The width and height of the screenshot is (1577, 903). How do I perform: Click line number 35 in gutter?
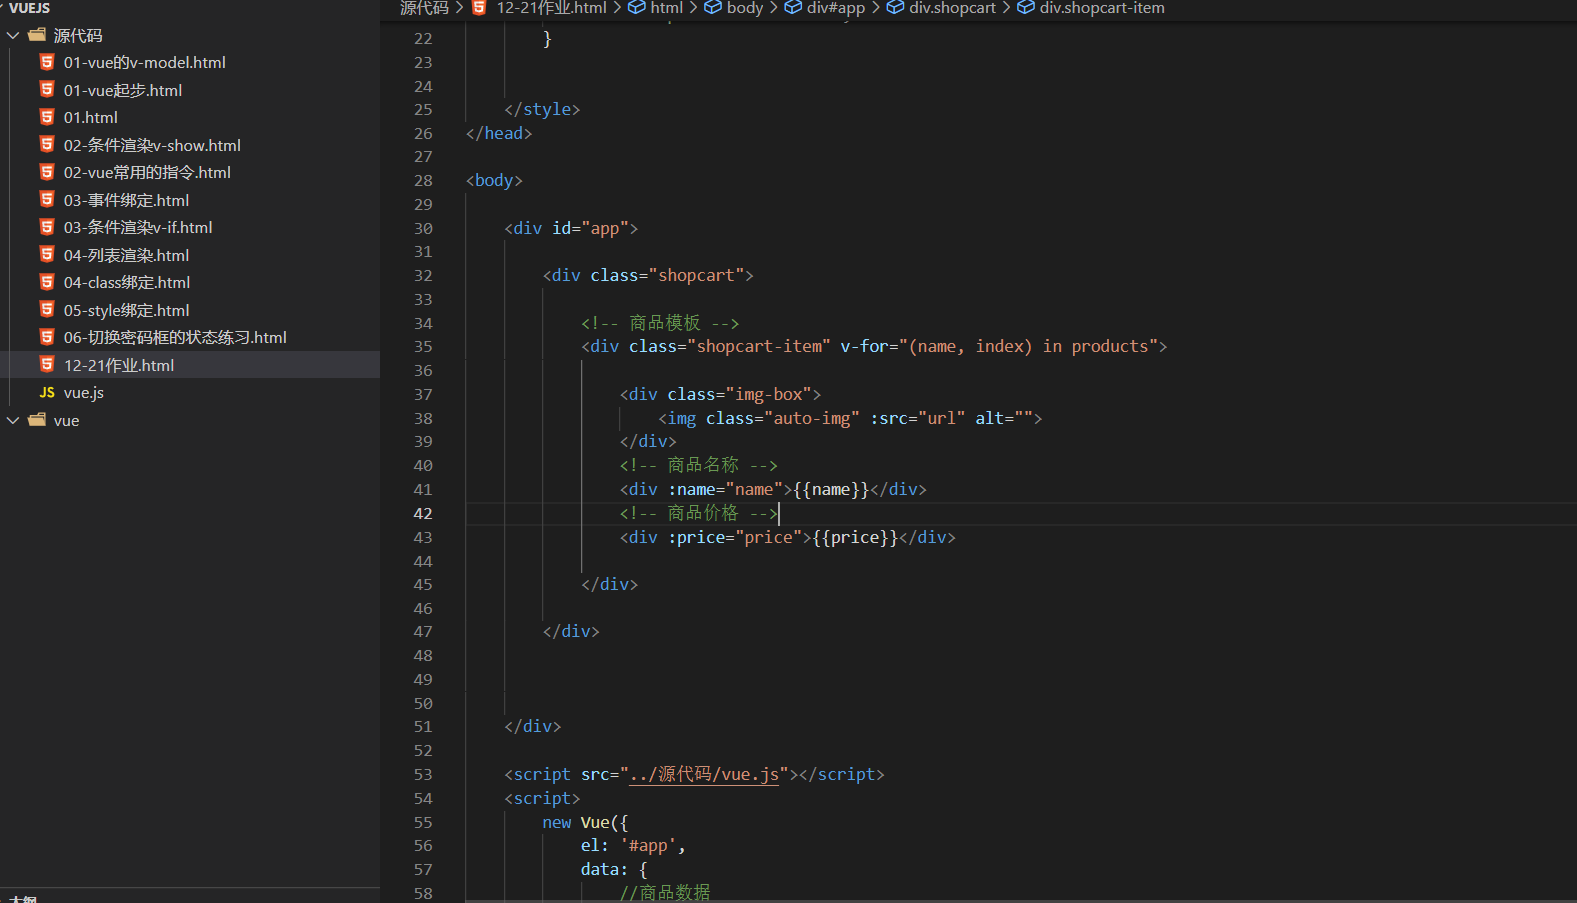pos(423,346)
